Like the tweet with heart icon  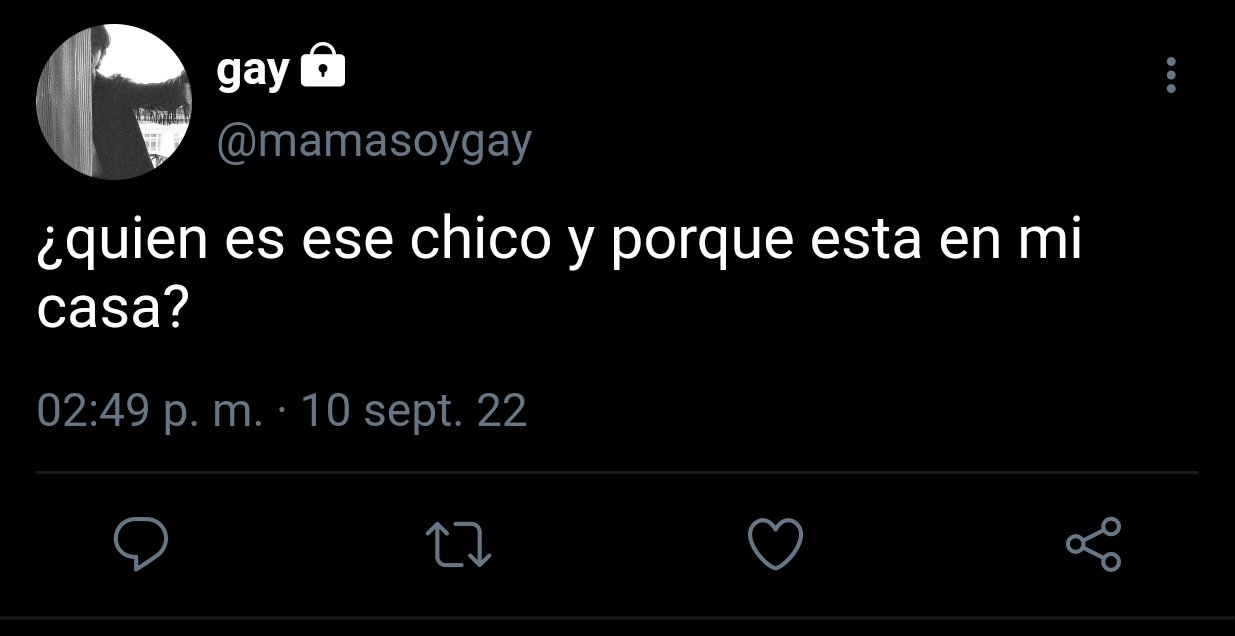pyautogui.click(x=776, y=544)
